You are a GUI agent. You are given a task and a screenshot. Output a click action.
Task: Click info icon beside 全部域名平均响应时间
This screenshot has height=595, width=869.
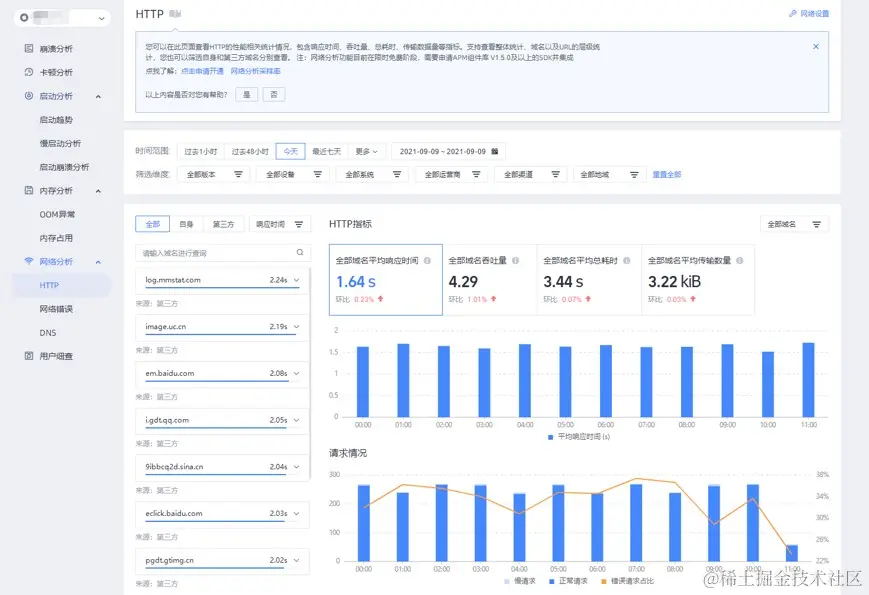click(427, 260)
